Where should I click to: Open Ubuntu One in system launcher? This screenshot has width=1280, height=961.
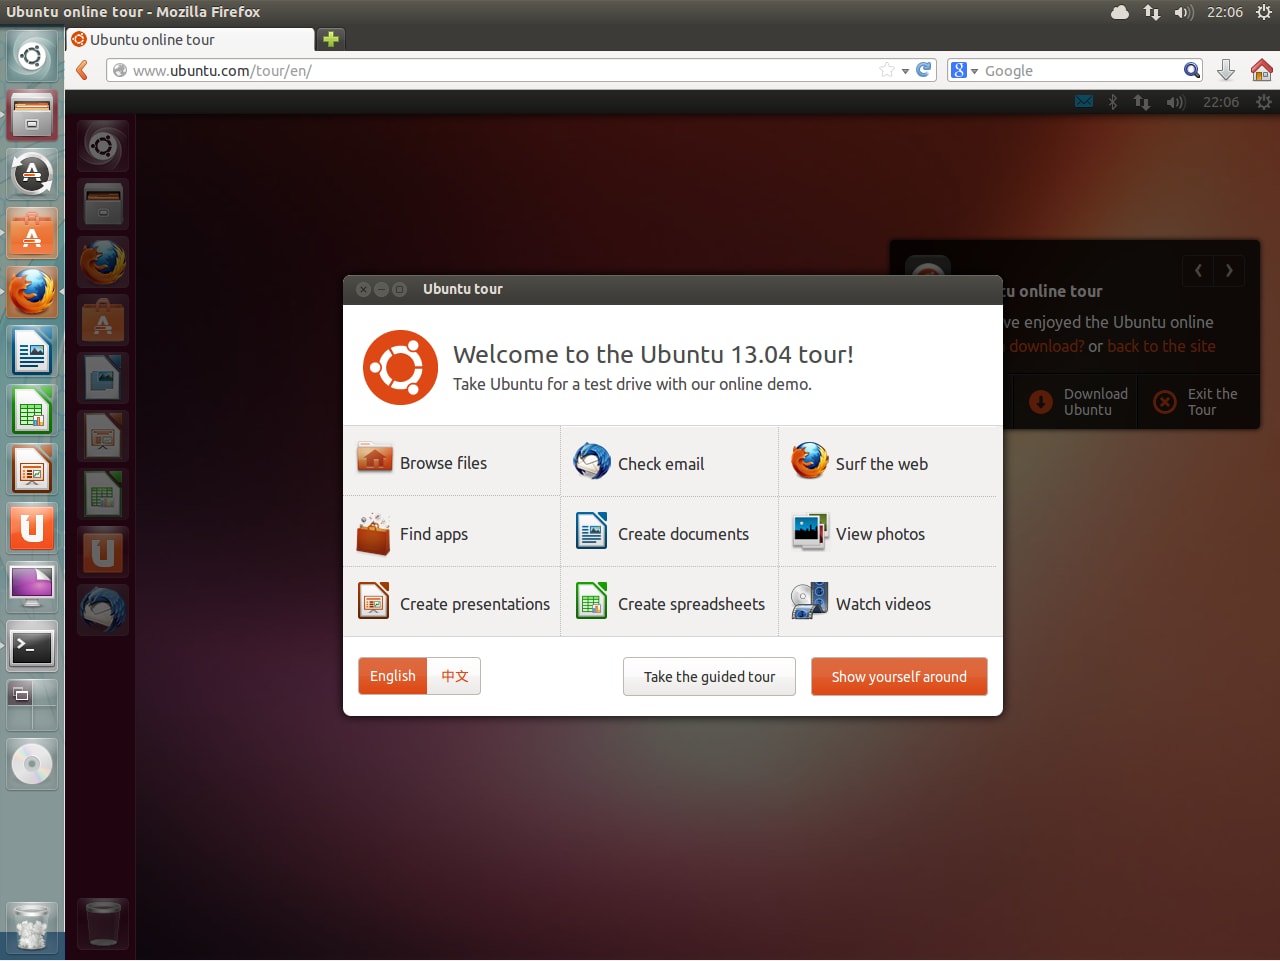tap(32, 528)
